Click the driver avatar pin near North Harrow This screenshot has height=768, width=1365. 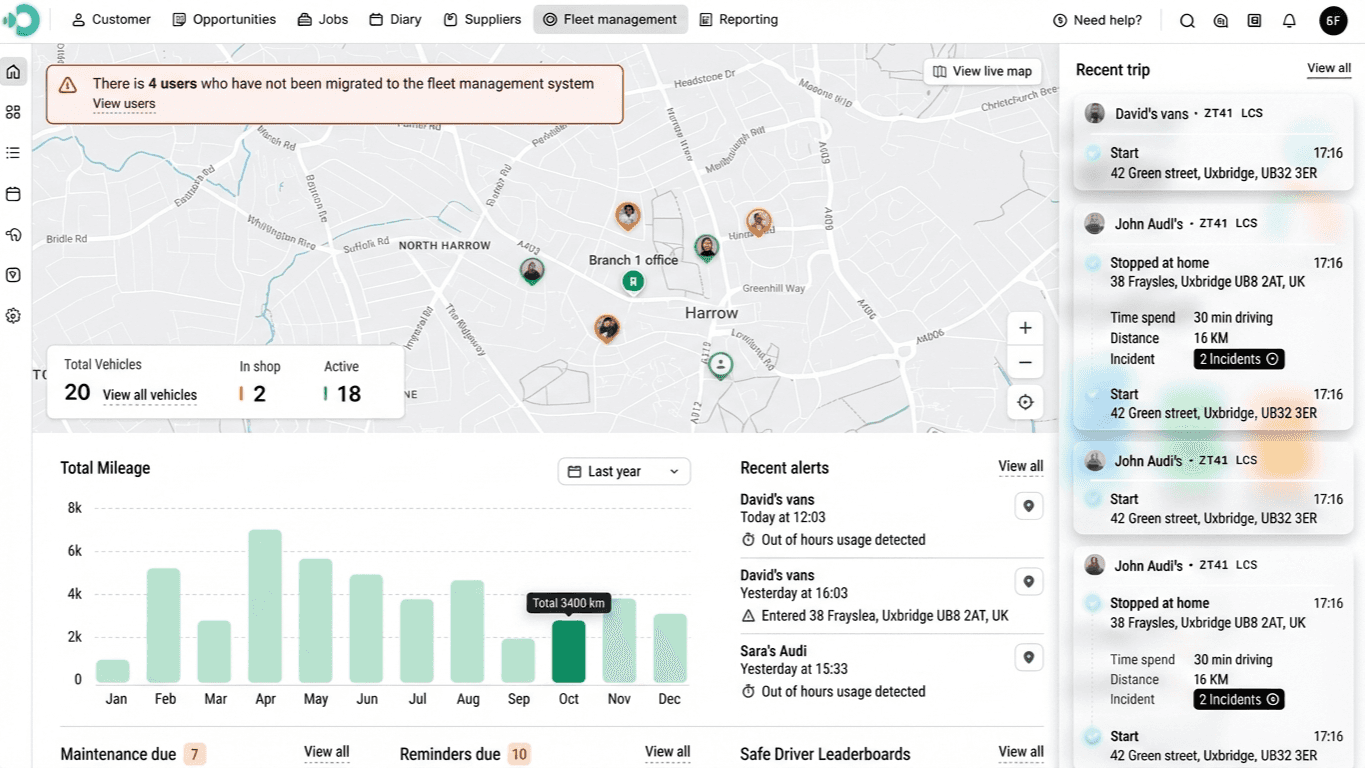532,271
